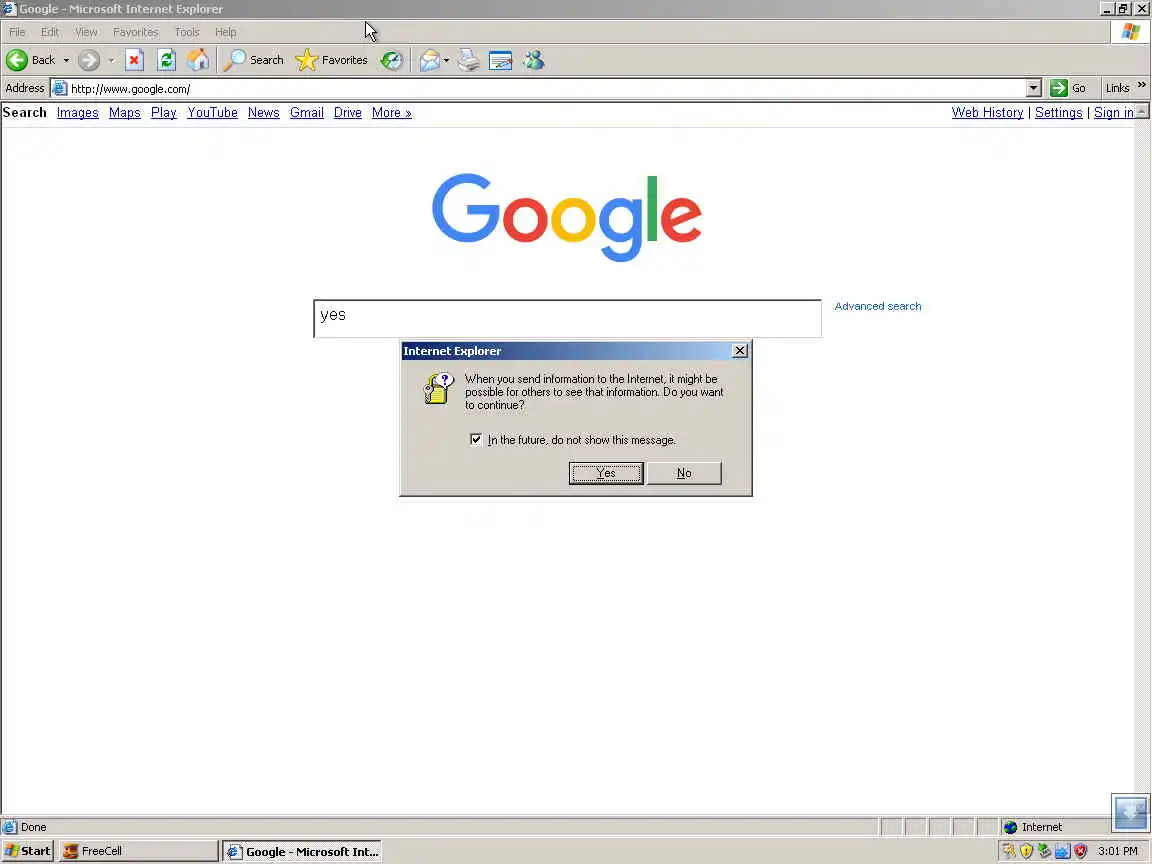Click the Messenger icon in toolbar
The image size is (1152, 864).
point(534,60)
